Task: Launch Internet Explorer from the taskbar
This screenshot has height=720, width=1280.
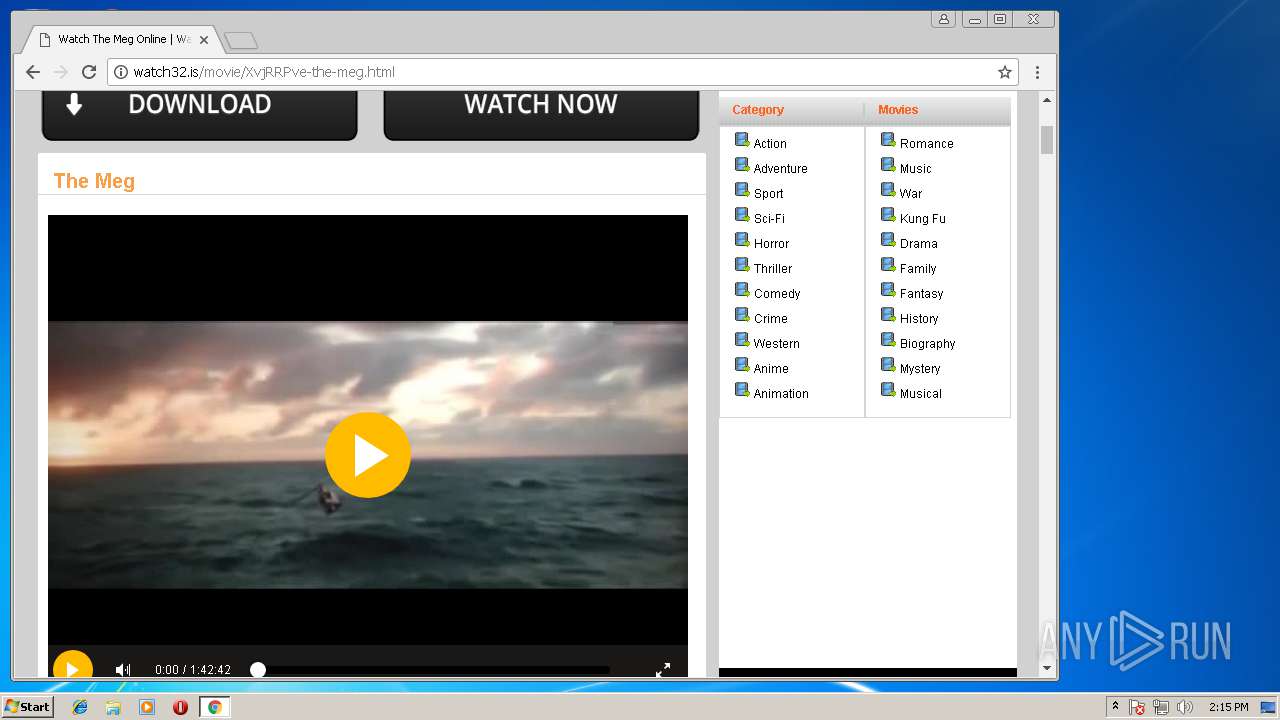Action: click(x=80, y=707)
